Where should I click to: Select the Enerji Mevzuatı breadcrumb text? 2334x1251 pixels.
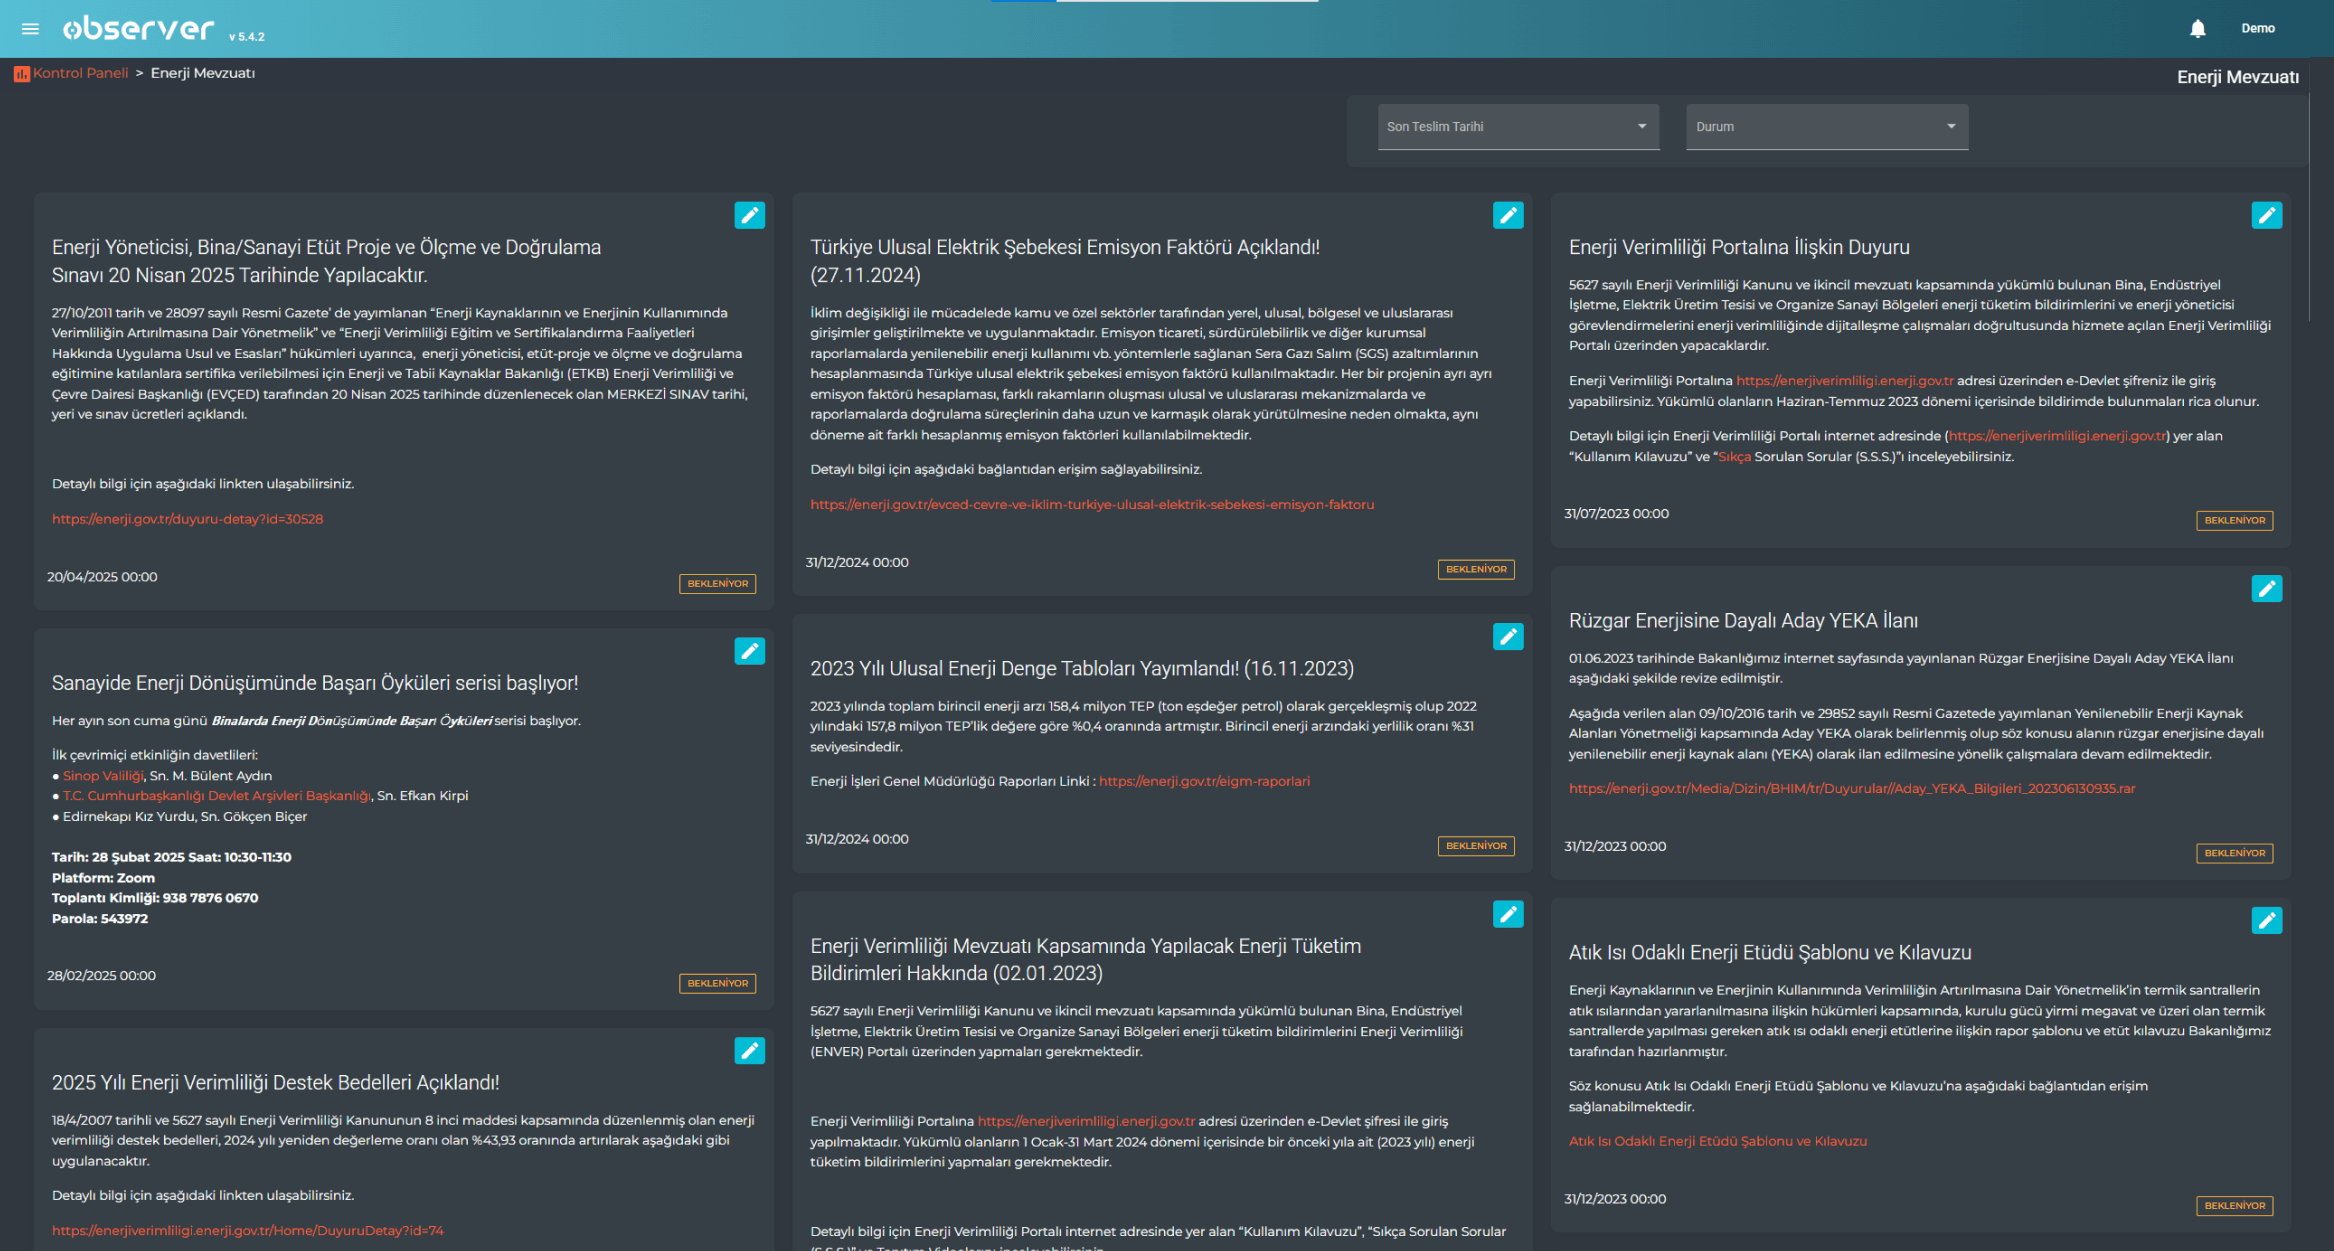click(x=202, y=73)
